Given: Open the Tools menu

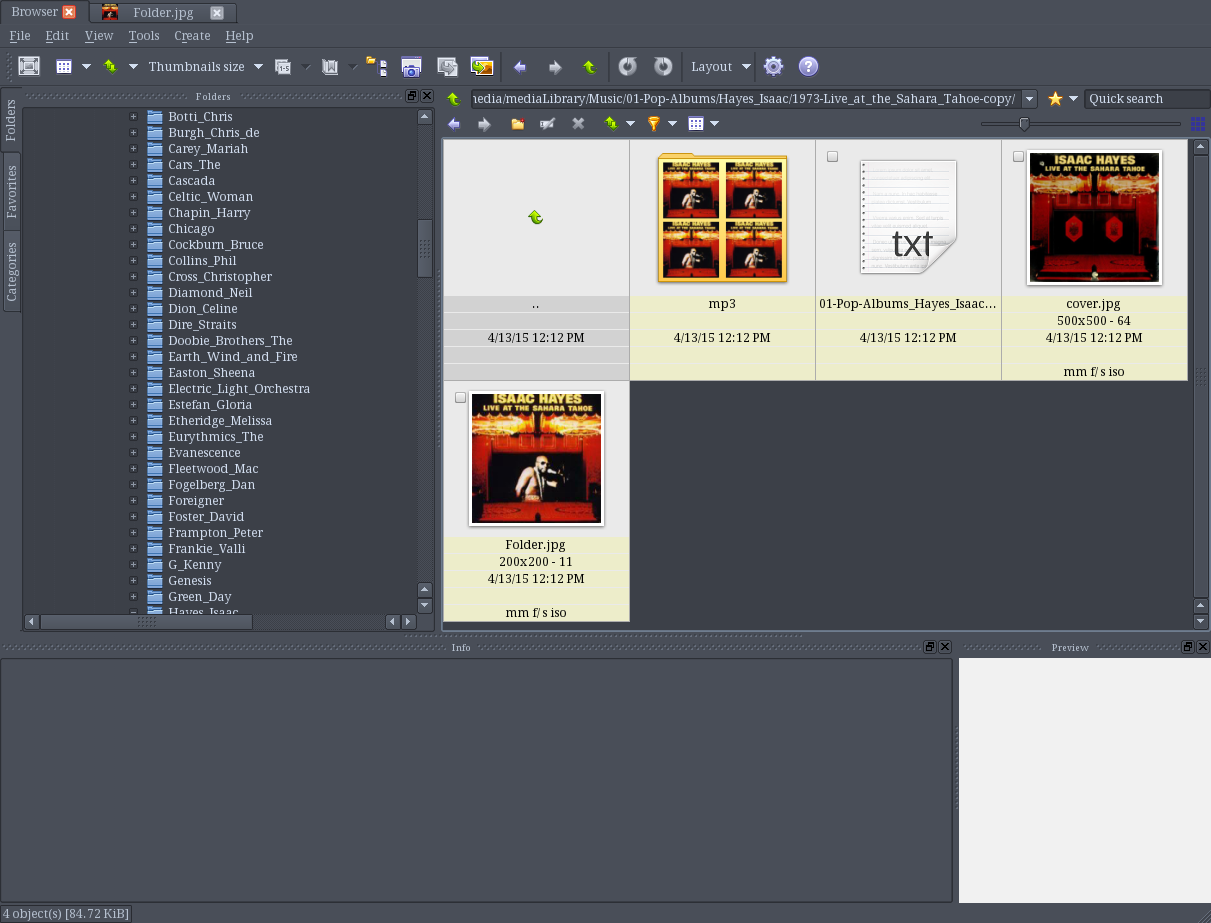Looking at the screenshot, I should [144, 36].
